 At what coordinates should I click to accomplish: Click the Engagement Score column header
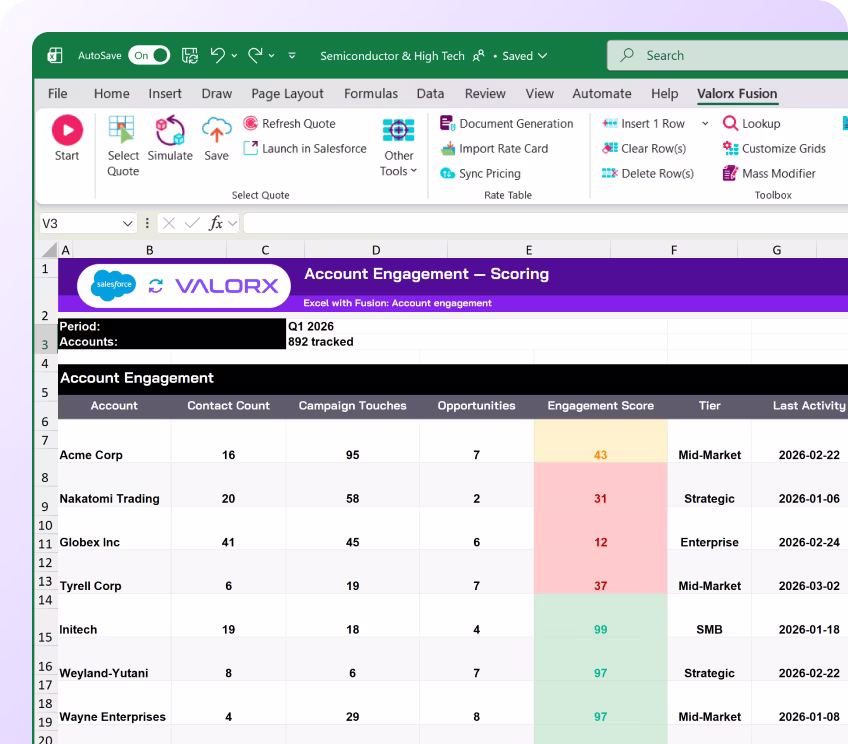click(x=600, y=406)
